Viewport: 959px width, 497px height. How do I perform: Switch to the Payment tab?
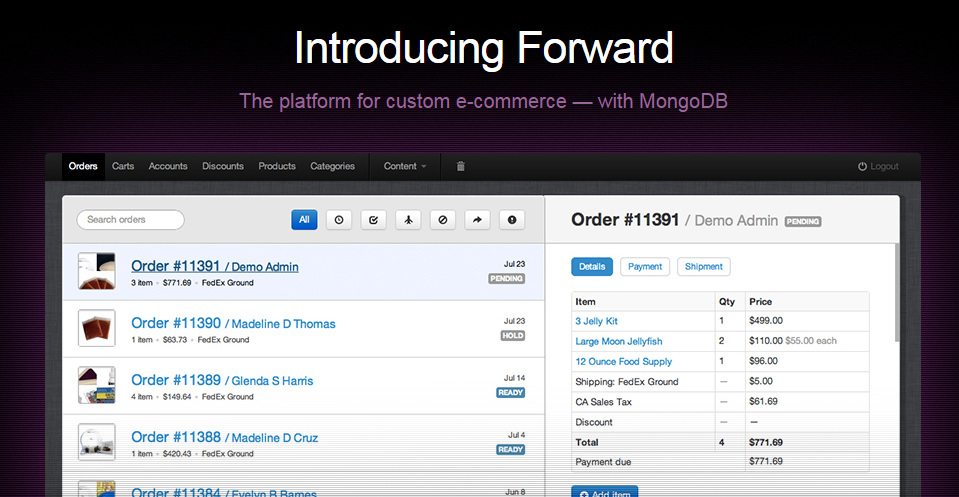[645, 267]
